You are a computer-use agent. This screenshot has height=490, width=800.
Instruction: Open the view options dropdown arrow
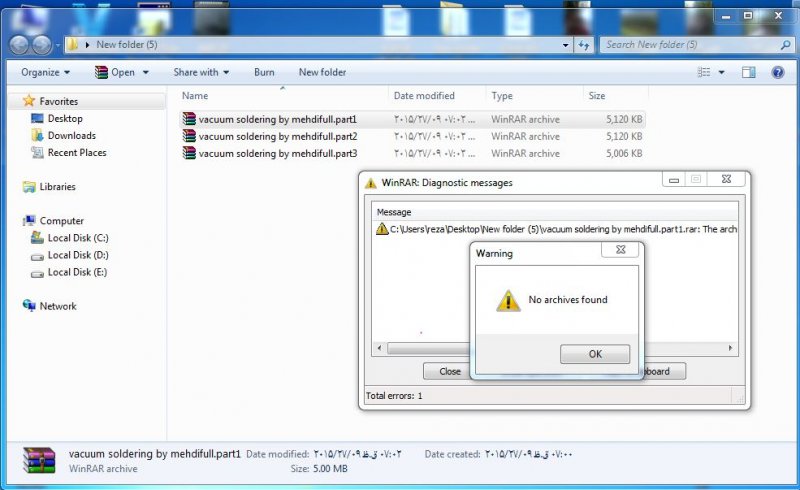721,72
